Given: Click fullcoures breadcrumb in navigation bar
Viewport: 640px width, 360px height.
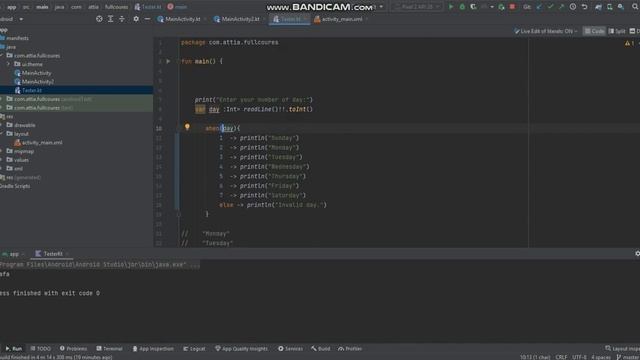Looking at the screenshot, I should (x=116, y=7).
